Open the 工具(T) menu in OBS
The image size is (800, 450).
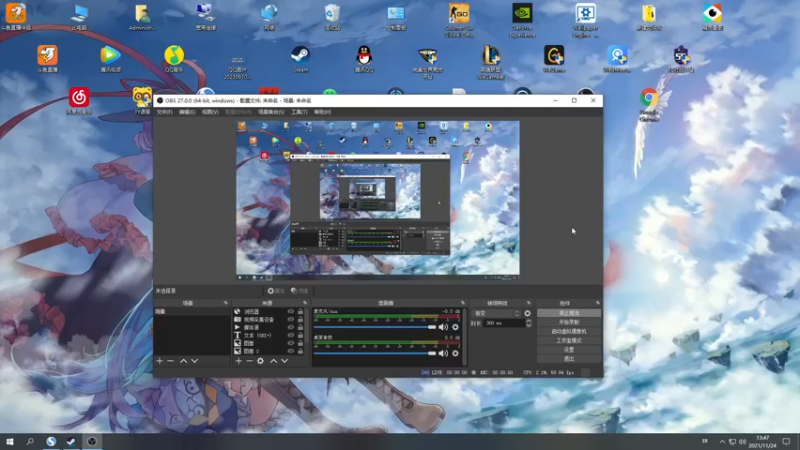click(x=299, y=112)
